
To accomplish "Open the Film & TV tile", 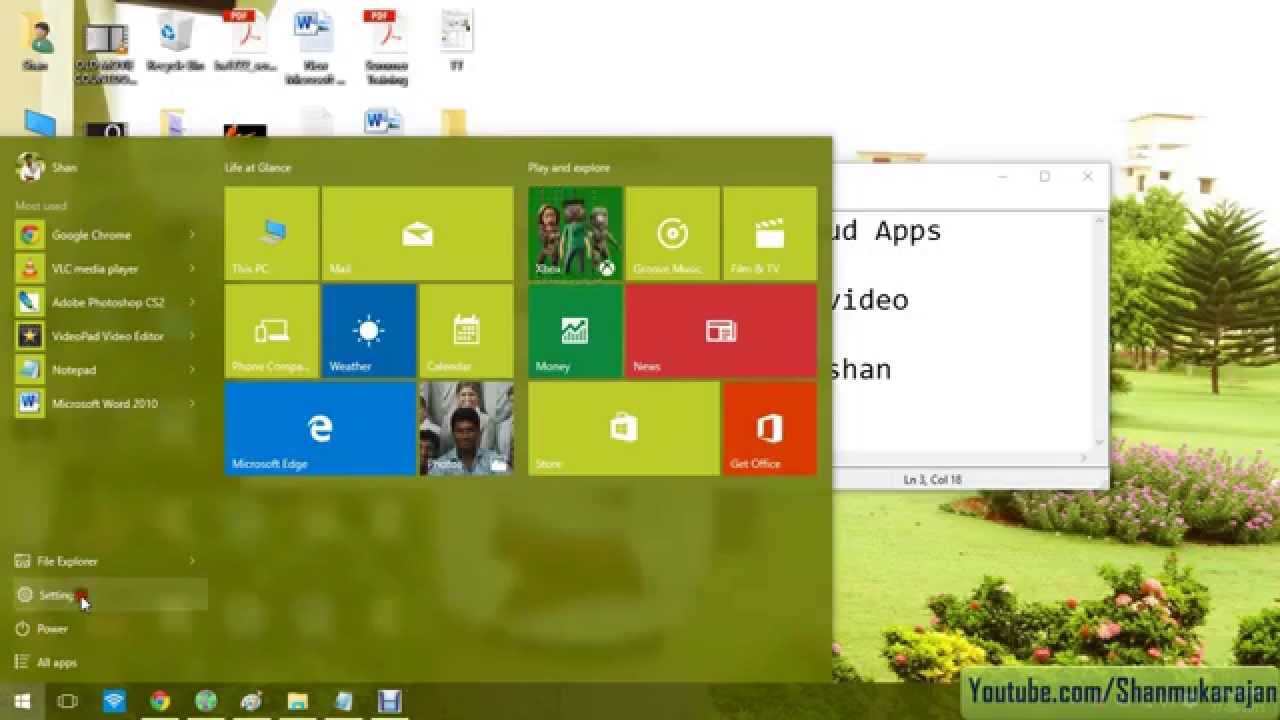I will tap(769, 233).
